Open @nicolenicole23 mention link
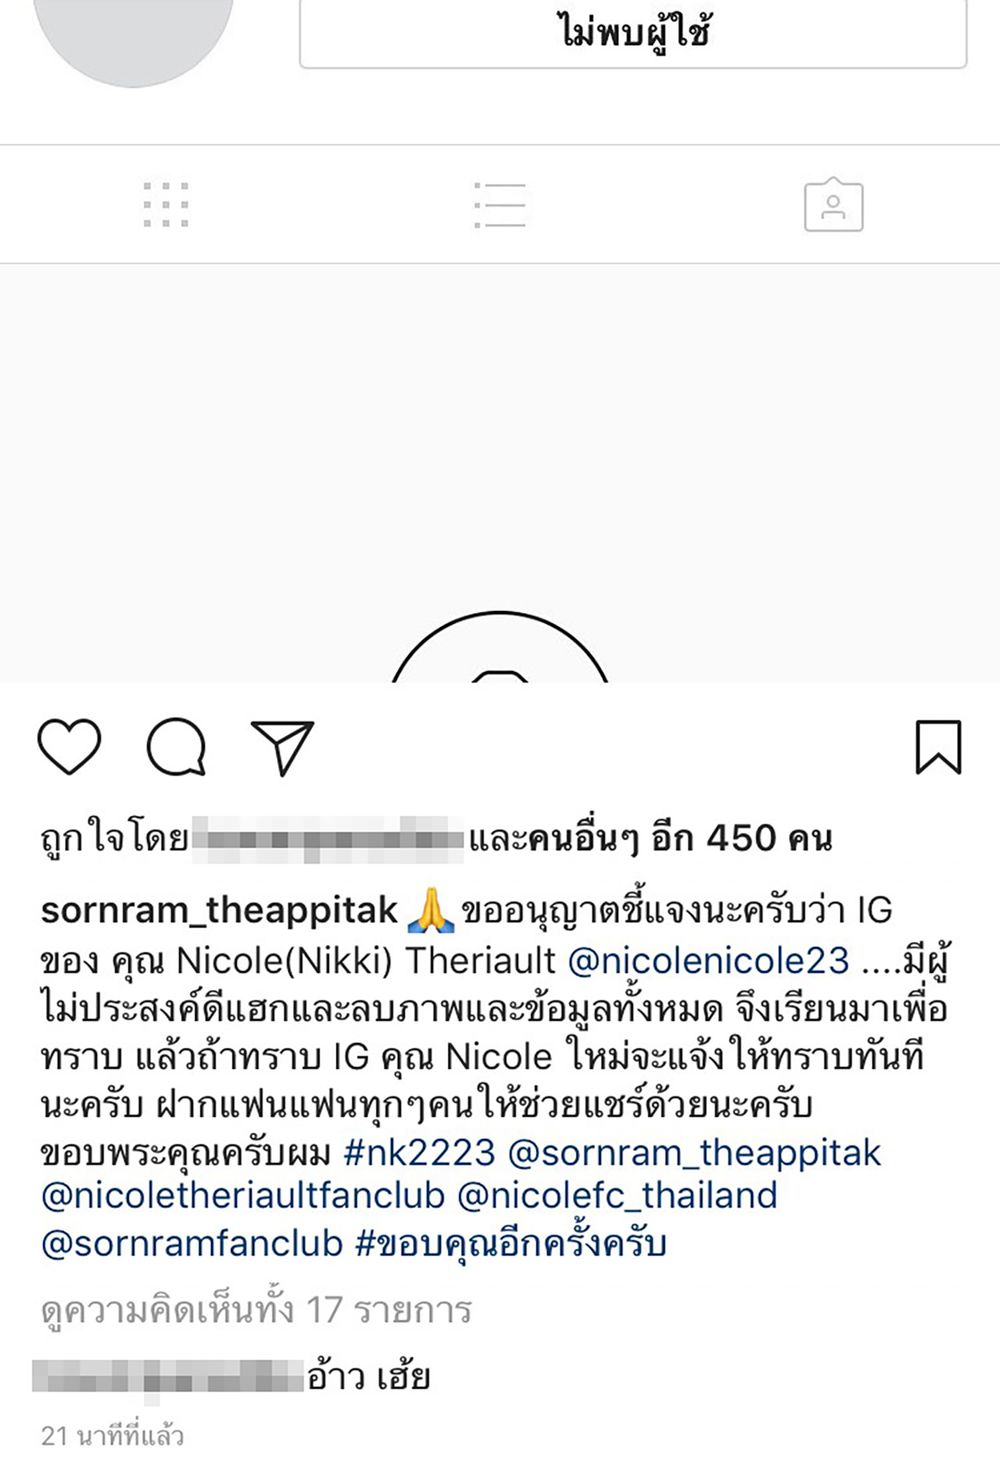The height and width of the screenshot is (1480, 1000). click(708, 960)
